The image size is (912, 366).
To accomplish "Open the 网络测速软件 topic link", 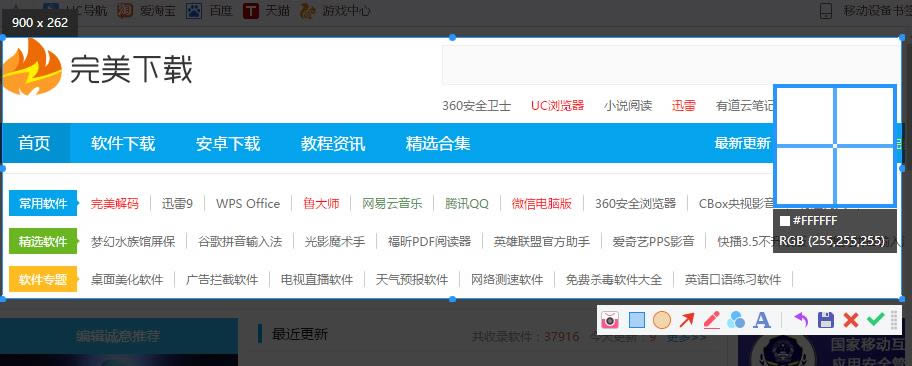I will pyautogui.click(x=507, y=280).
